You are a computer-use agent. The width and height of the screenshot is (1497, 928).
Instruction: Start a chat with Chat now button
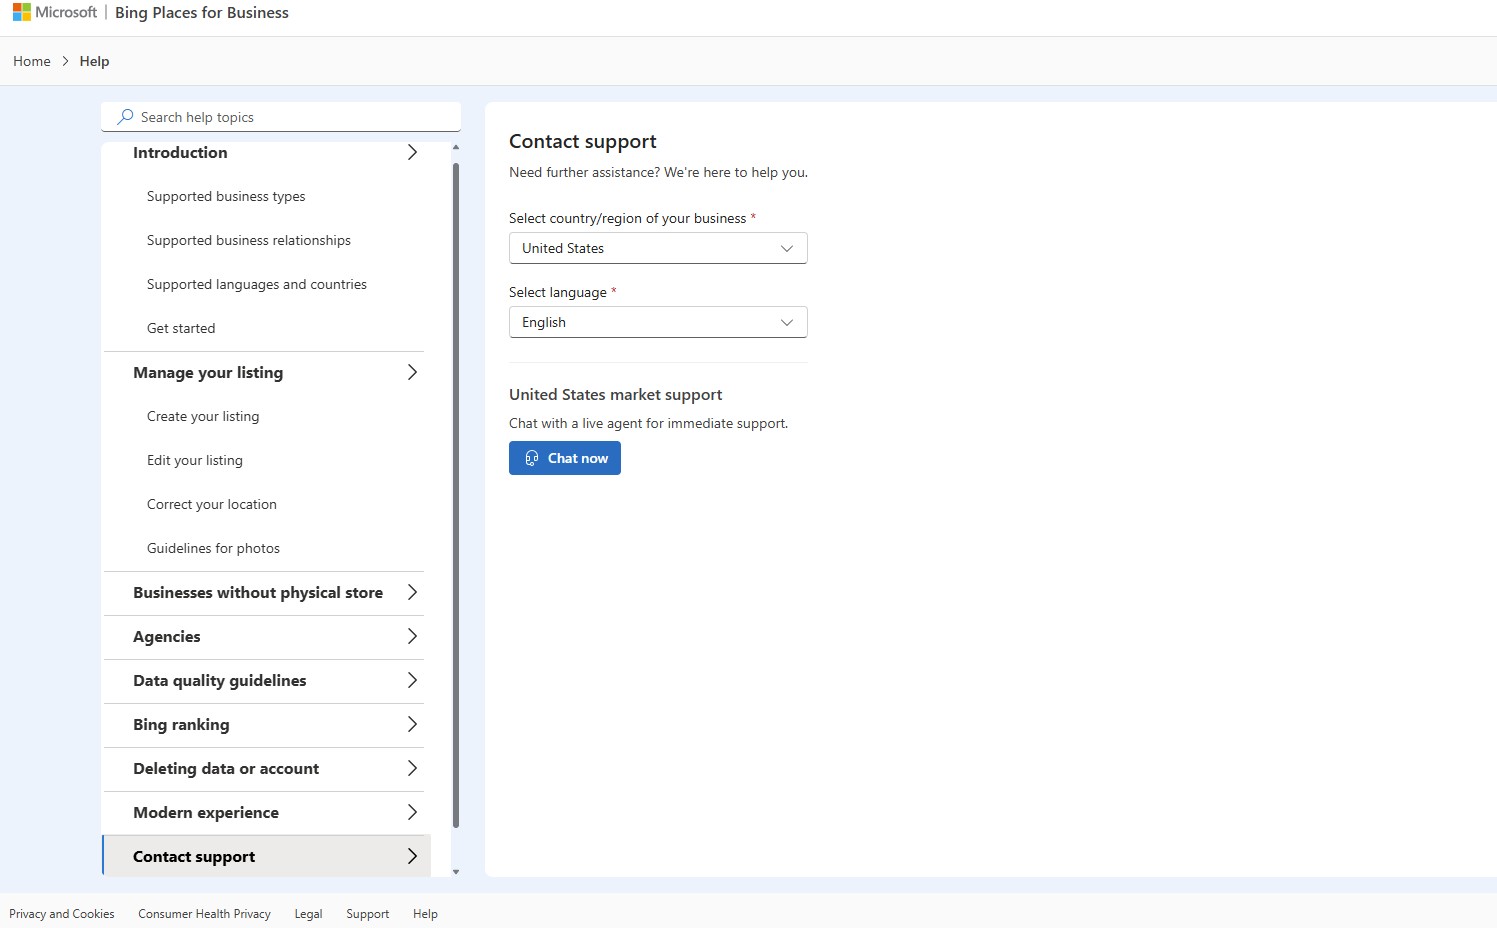click(565, 458)
